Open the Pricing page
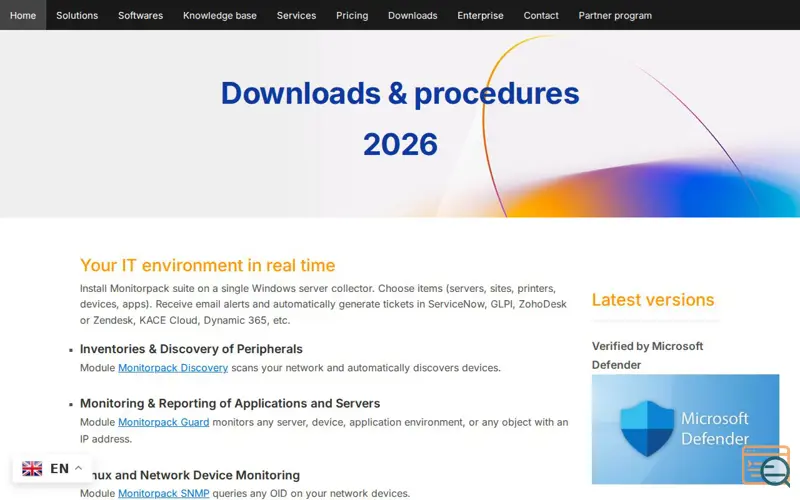Image resolution: width=800 pixels, height=500 pixels. (x=352, y=15)
